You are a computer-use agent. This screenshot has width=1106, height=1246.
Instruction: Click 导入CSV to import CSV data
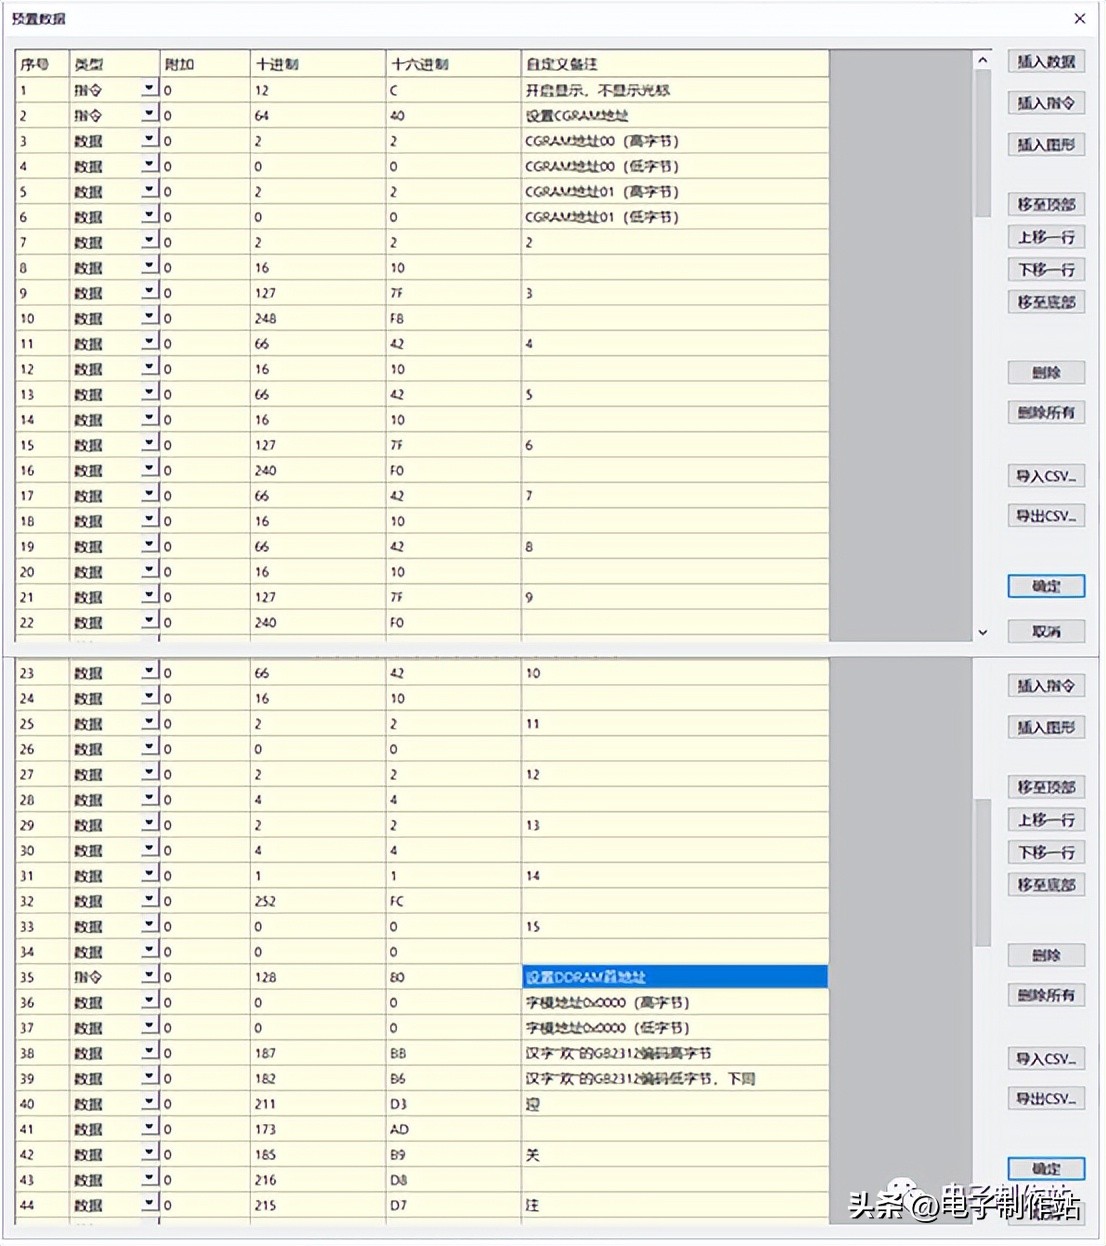[1046, 475]
